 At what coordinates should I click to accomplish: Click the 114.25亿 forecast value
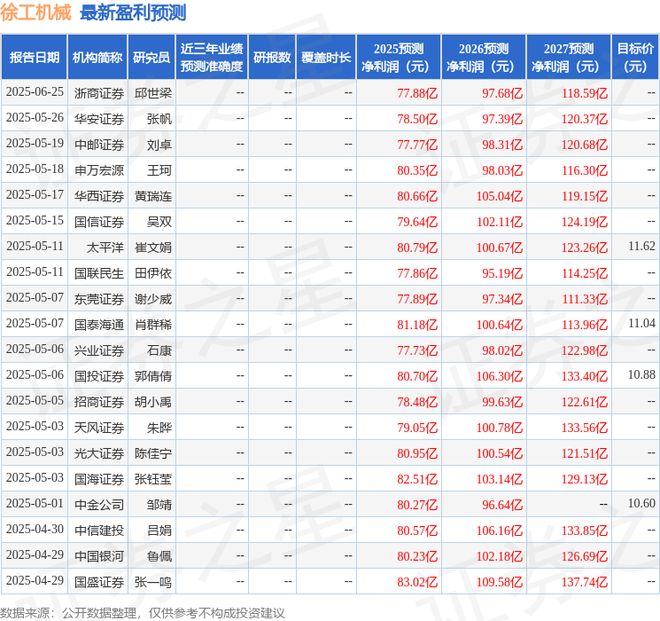tap(585, 274)
